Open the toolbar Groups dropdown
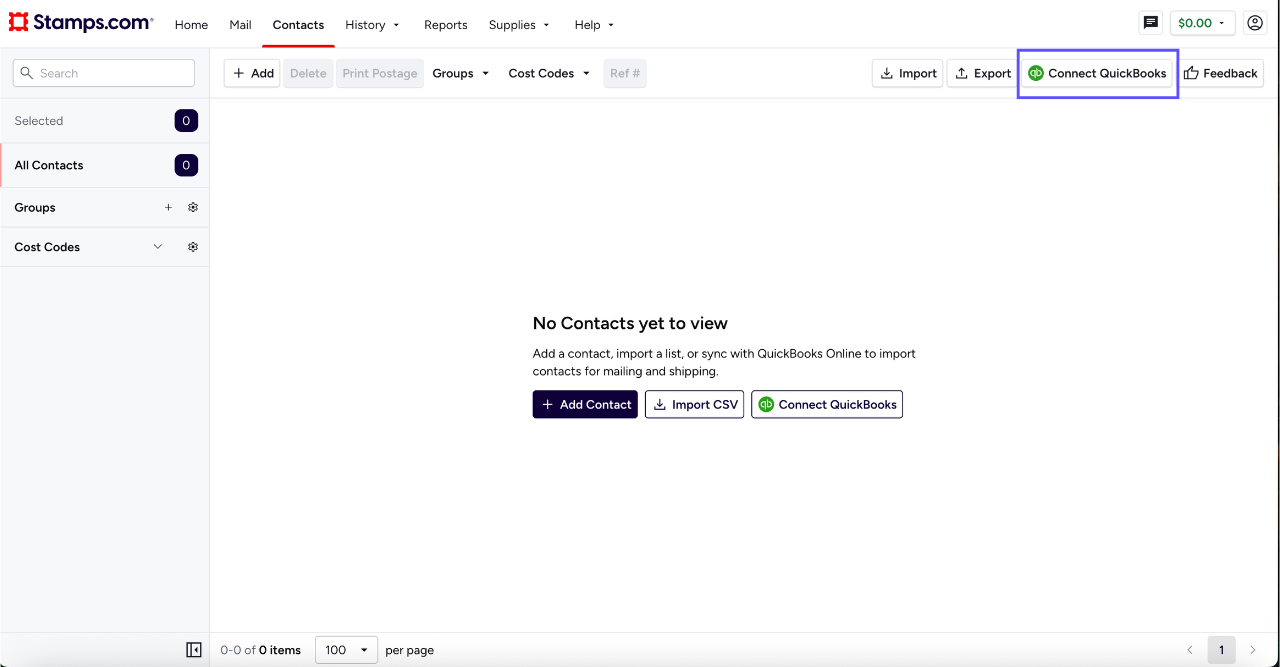This screenshot has height=667, width=1280. pyautogui.click(x=461, y=73)
